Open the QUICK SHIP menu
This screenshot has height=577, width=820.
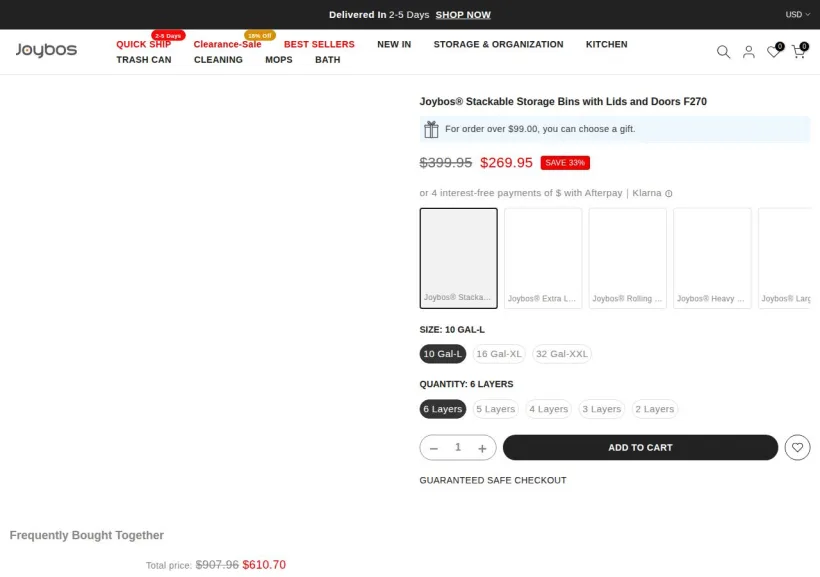pos(143,44)
